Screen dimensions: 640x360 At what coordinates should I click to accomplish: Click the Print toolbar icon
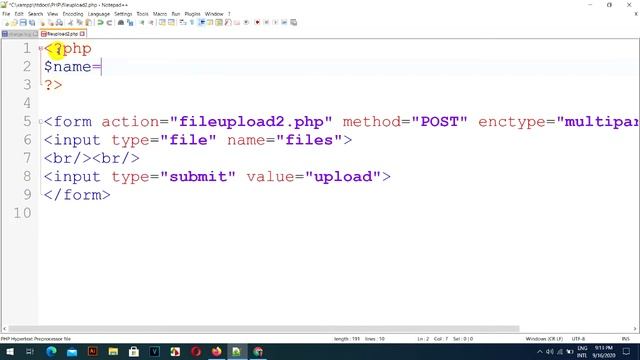pyautogui.click(x=60, y=22)
